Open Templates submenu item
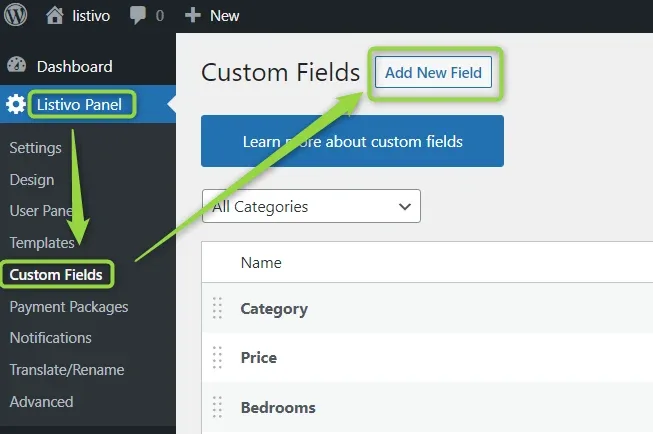Image resolution: width=653 pixels, height=434 pixels. click(x=42, y=243)
